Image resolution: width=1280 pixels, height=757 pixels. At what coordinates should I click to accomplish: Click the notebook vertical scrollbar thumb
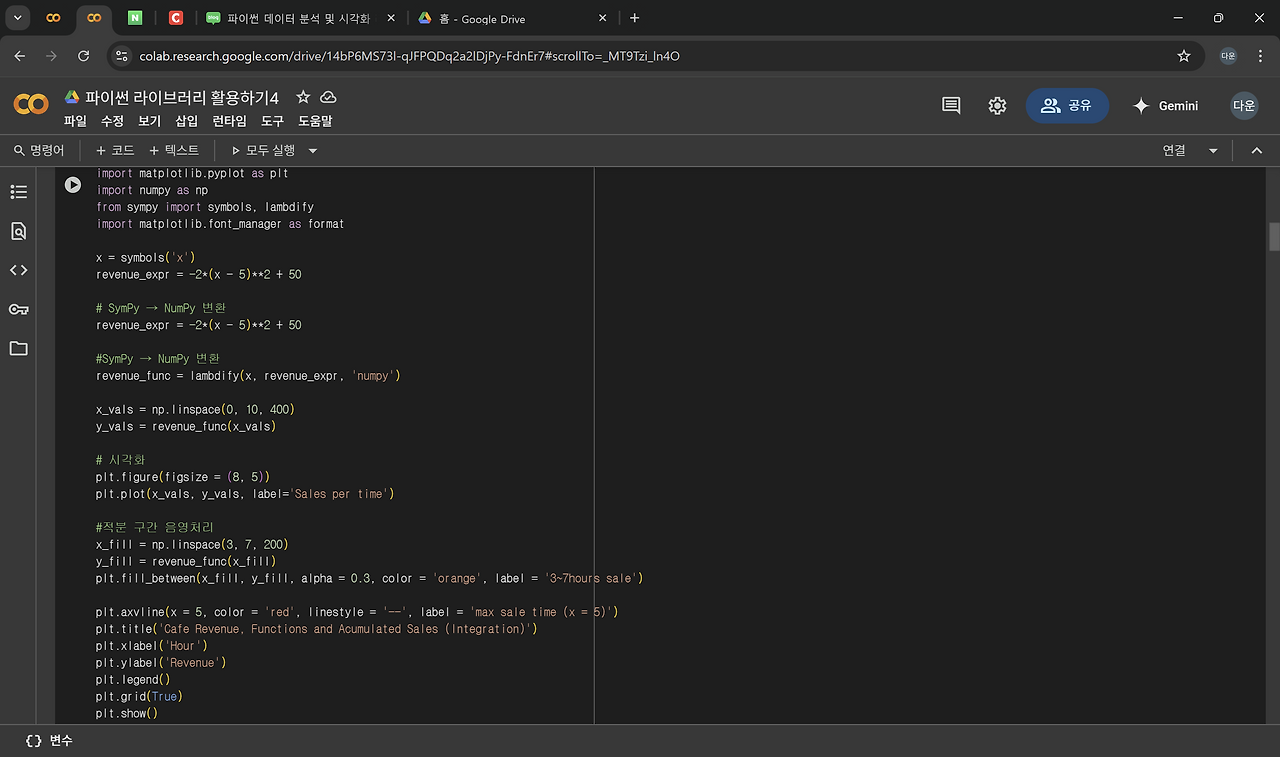(x=1274, y=236)
